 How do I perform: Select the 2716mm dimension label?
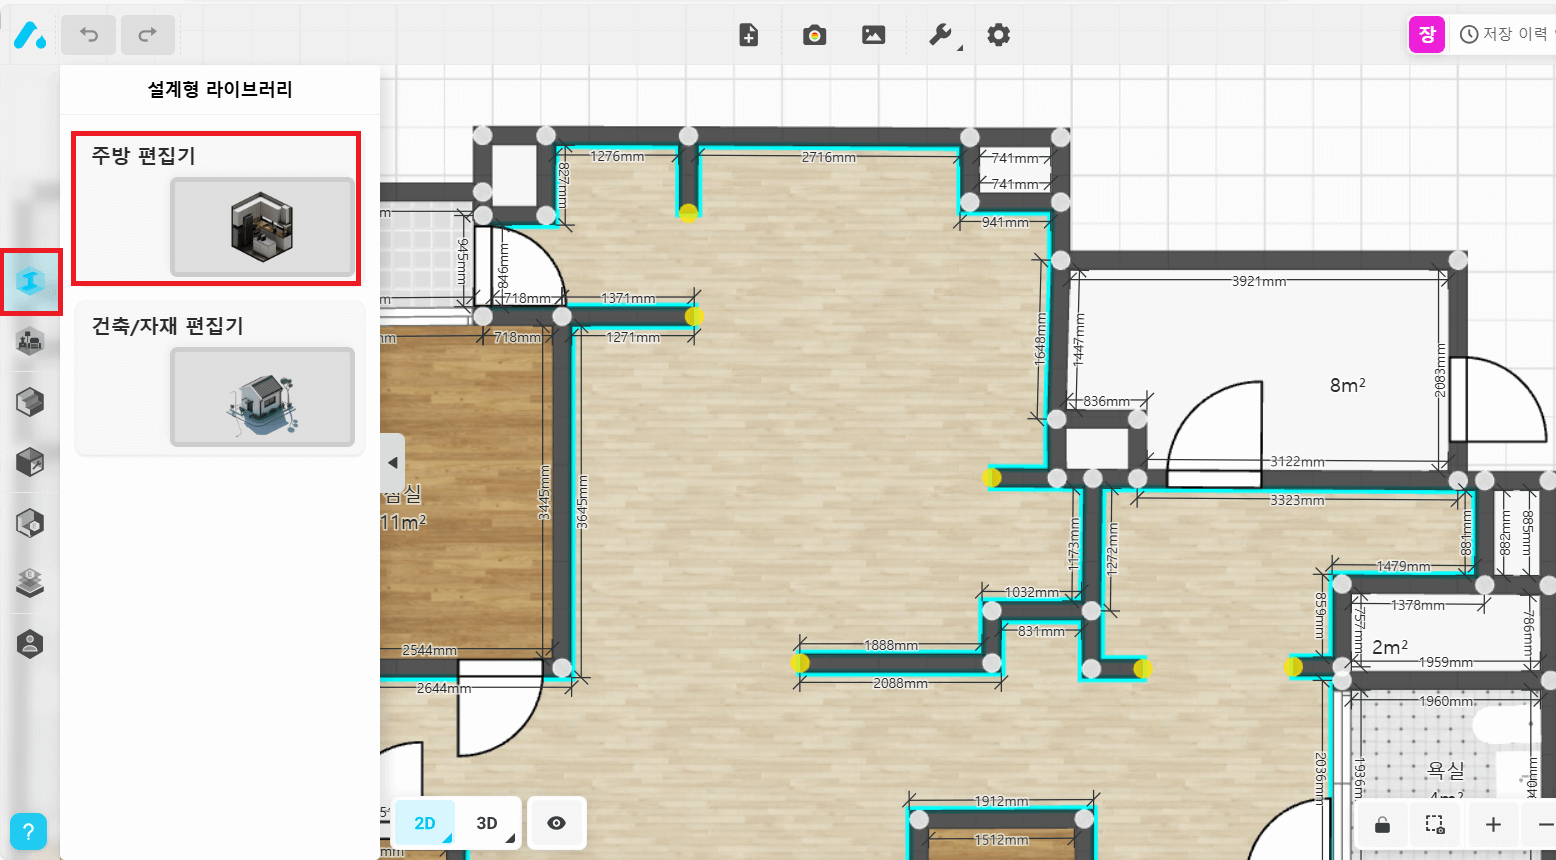click(829, 157)
